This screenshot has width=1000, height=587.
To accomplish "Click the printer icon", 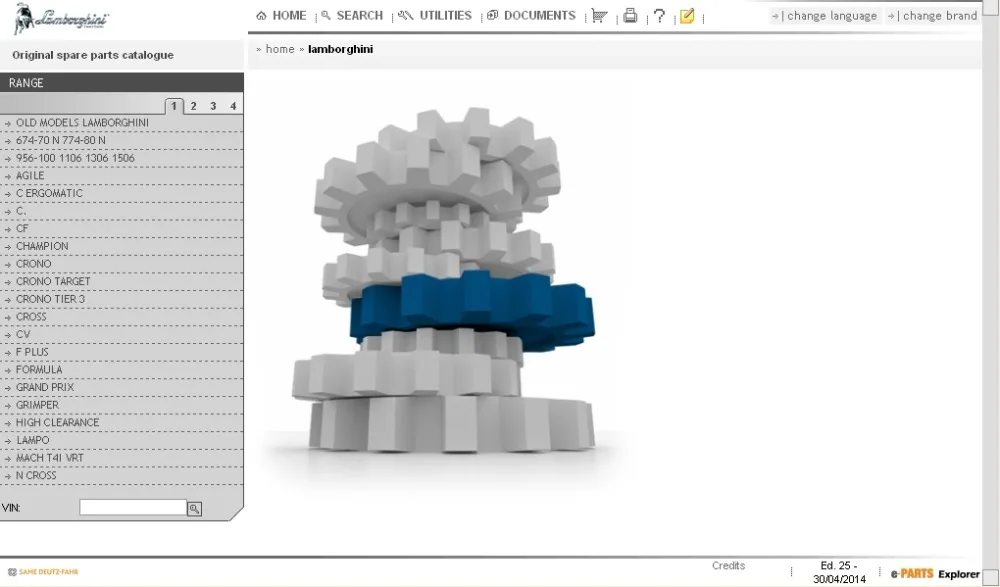I will tap(630, 16).
